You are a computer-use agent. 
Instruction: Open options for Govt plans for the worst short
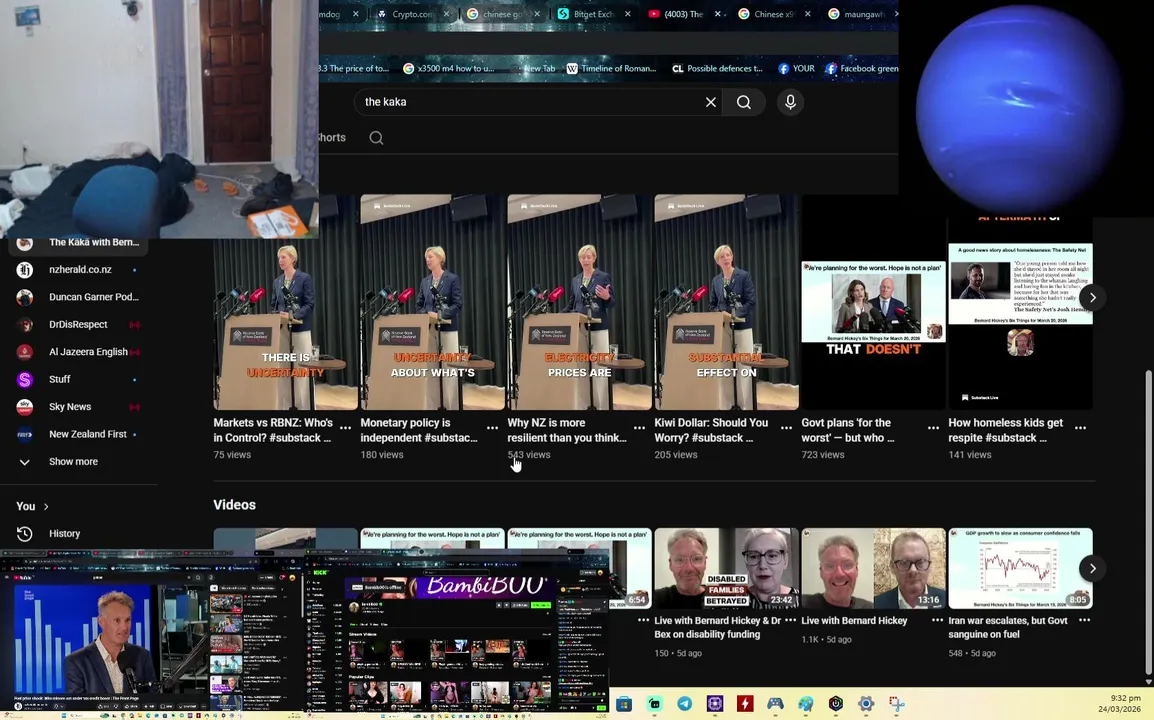[x=933, y=428]
